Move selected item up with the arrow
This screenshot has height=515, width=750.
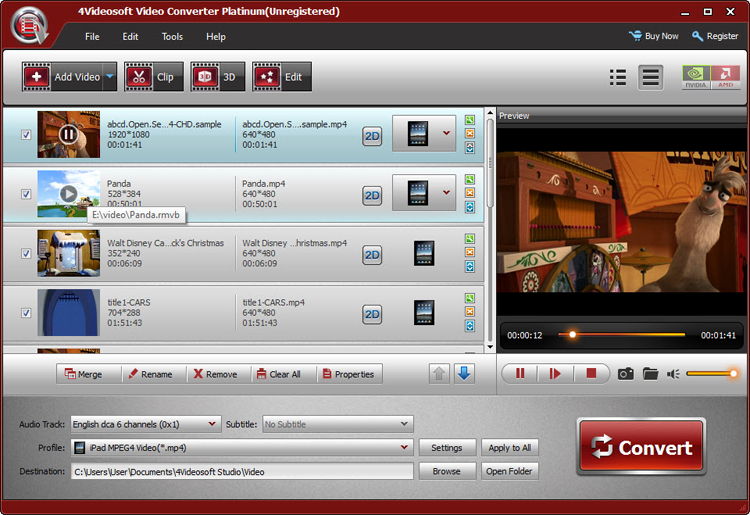tap(439, 373)
